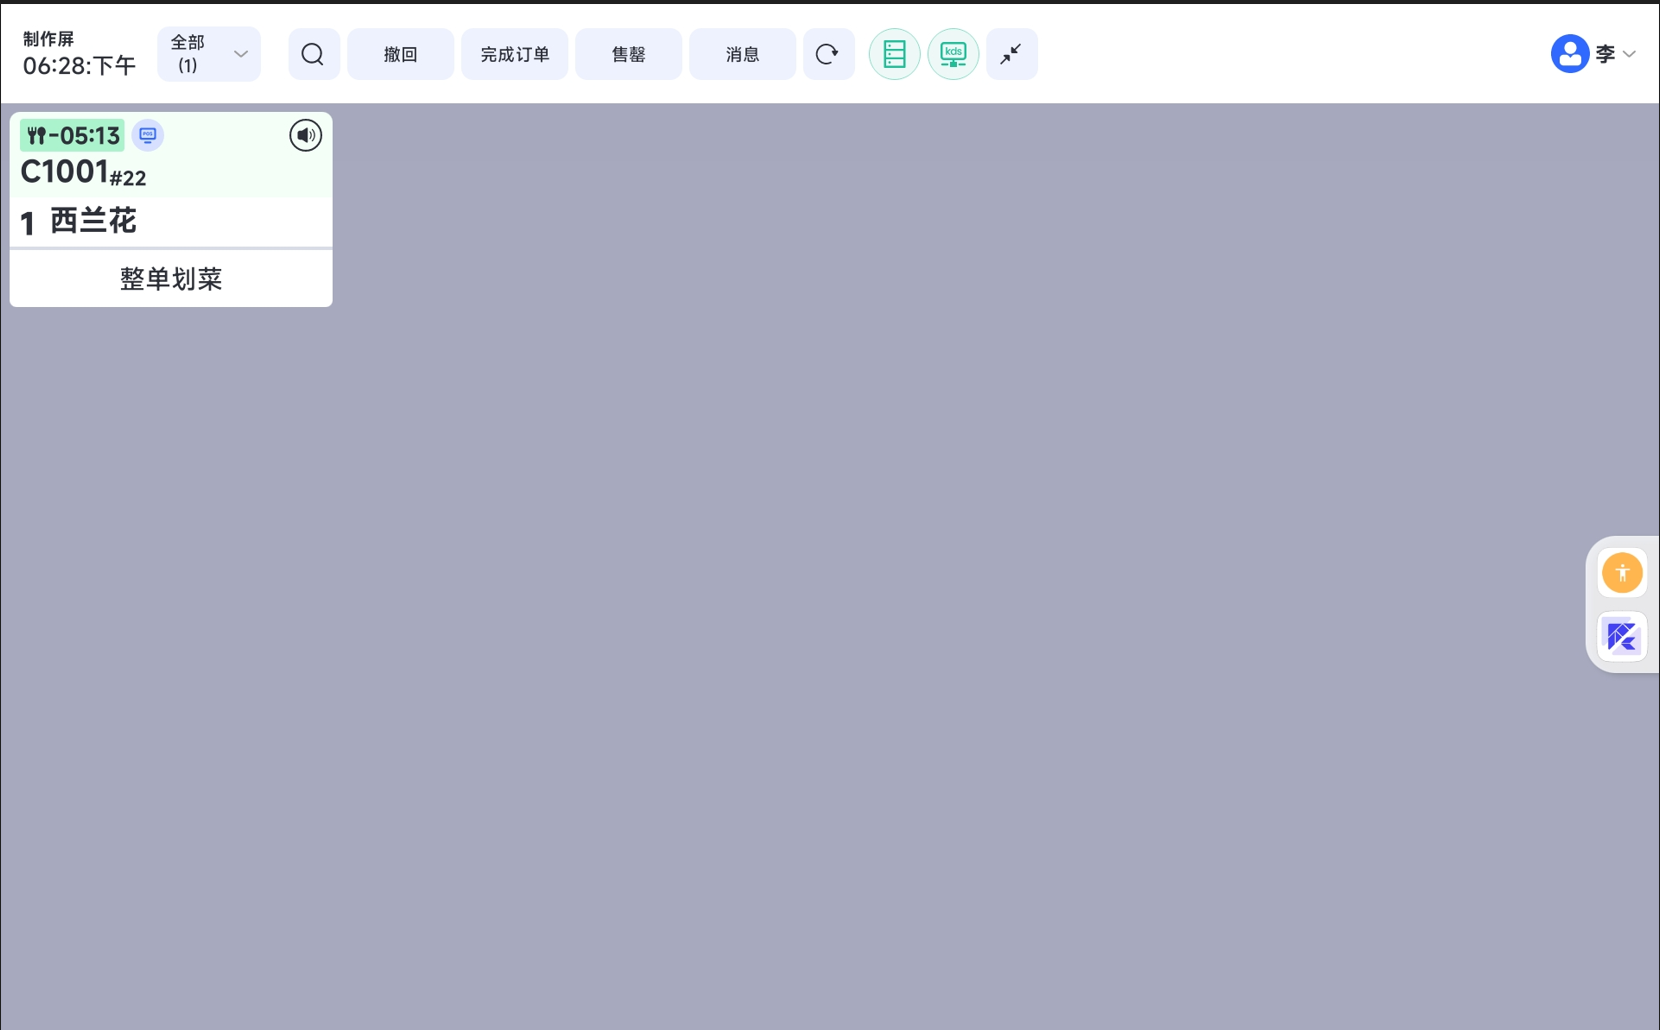Open the 售罄 menu item

coord(628,54)
